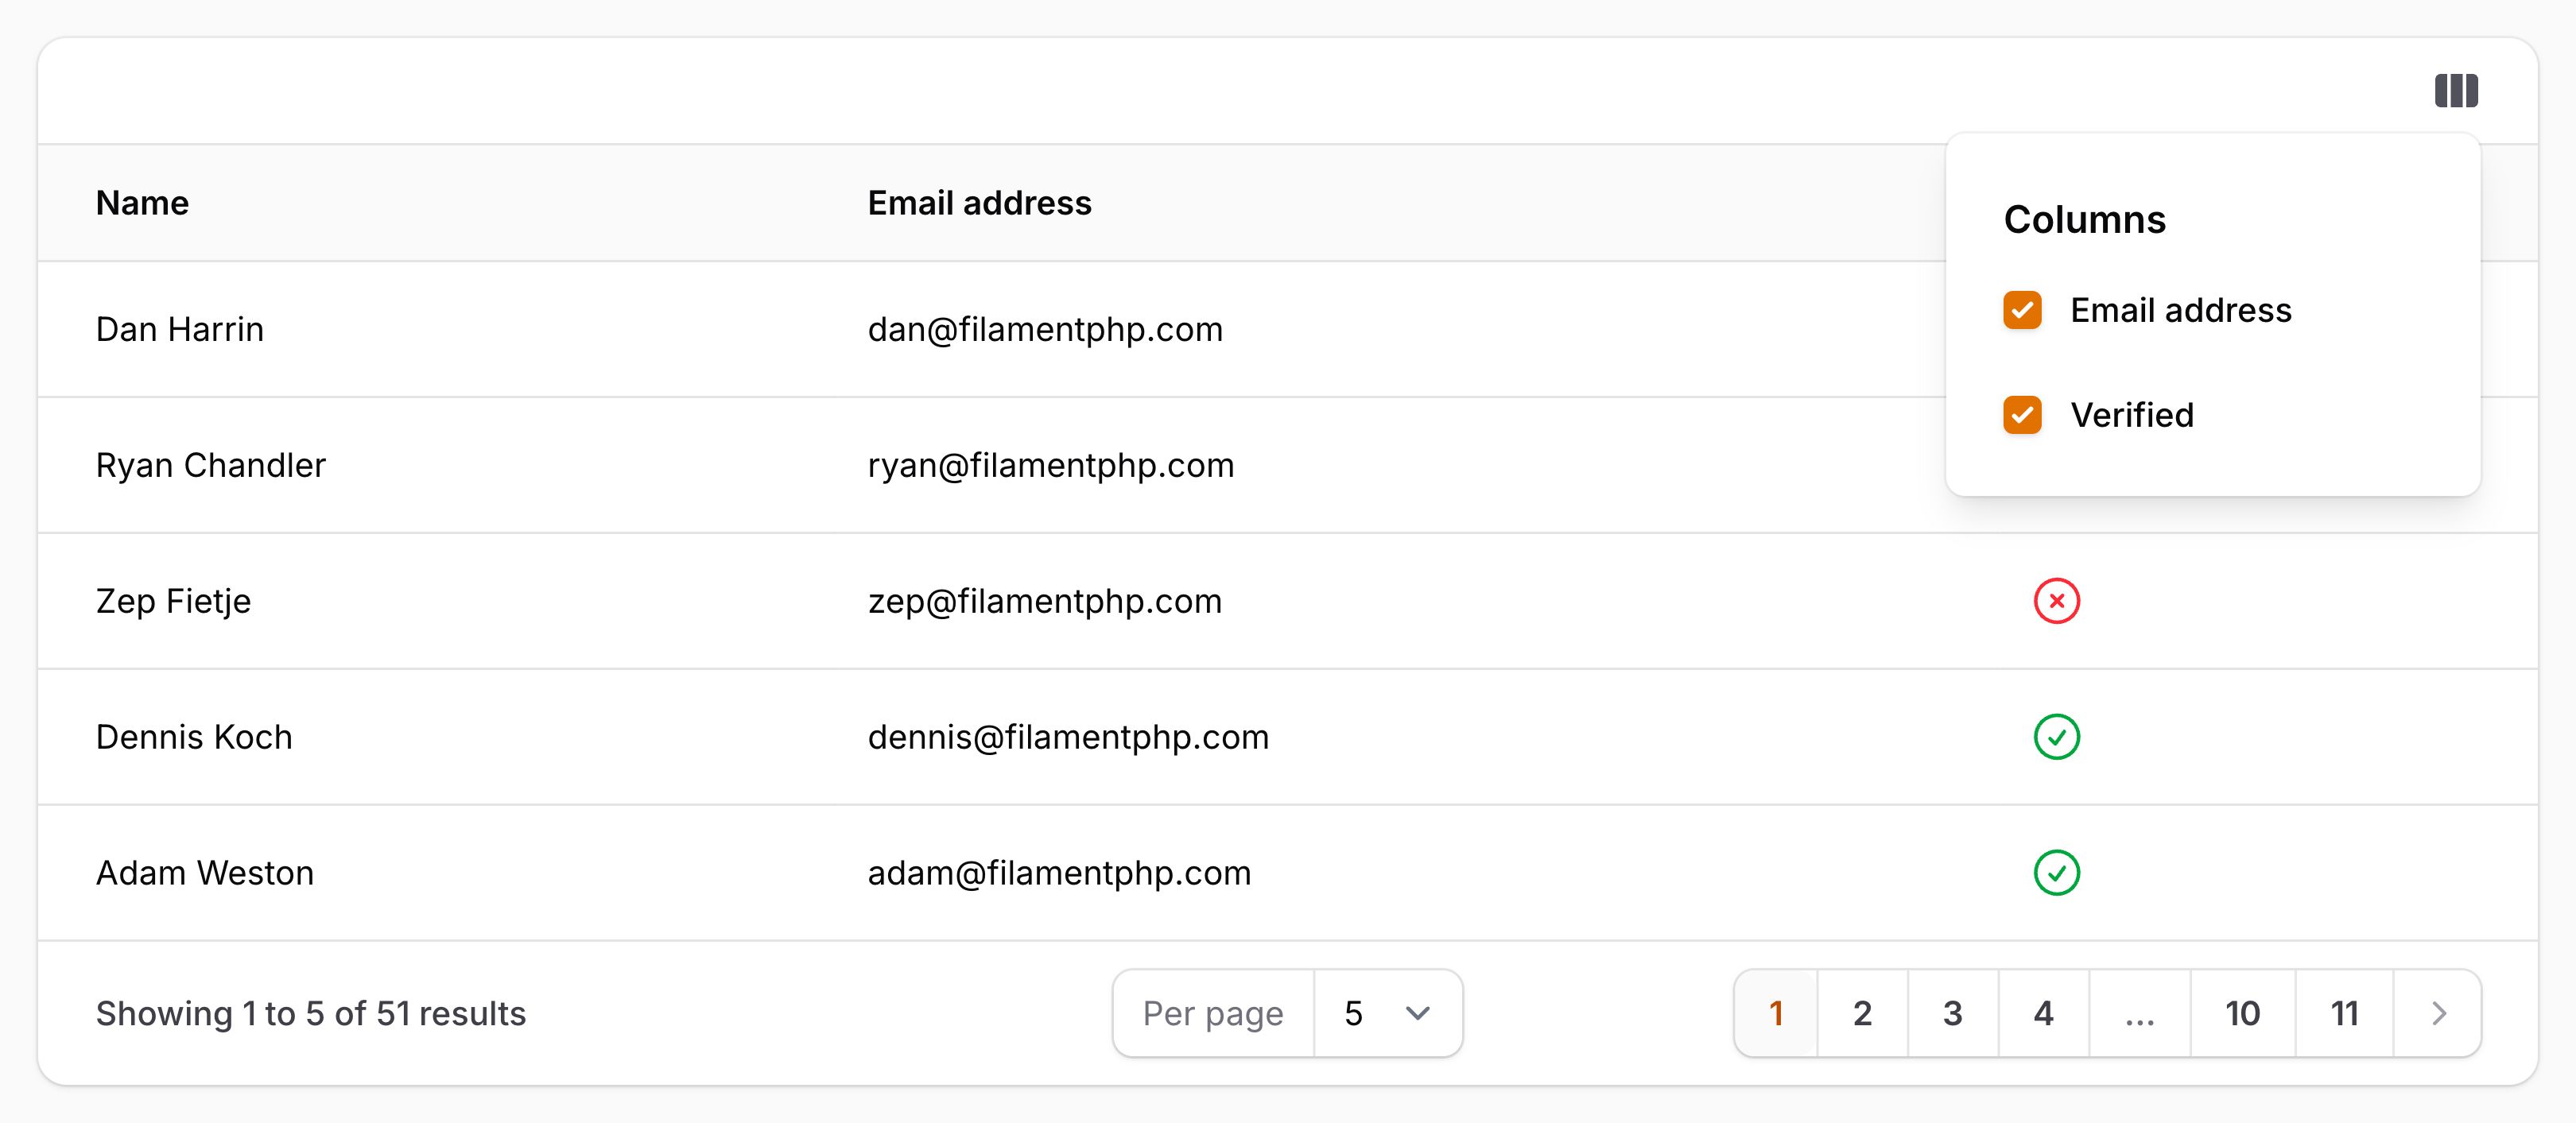
Task: Select page 4 in pagination
Action: [2044, 1013]
